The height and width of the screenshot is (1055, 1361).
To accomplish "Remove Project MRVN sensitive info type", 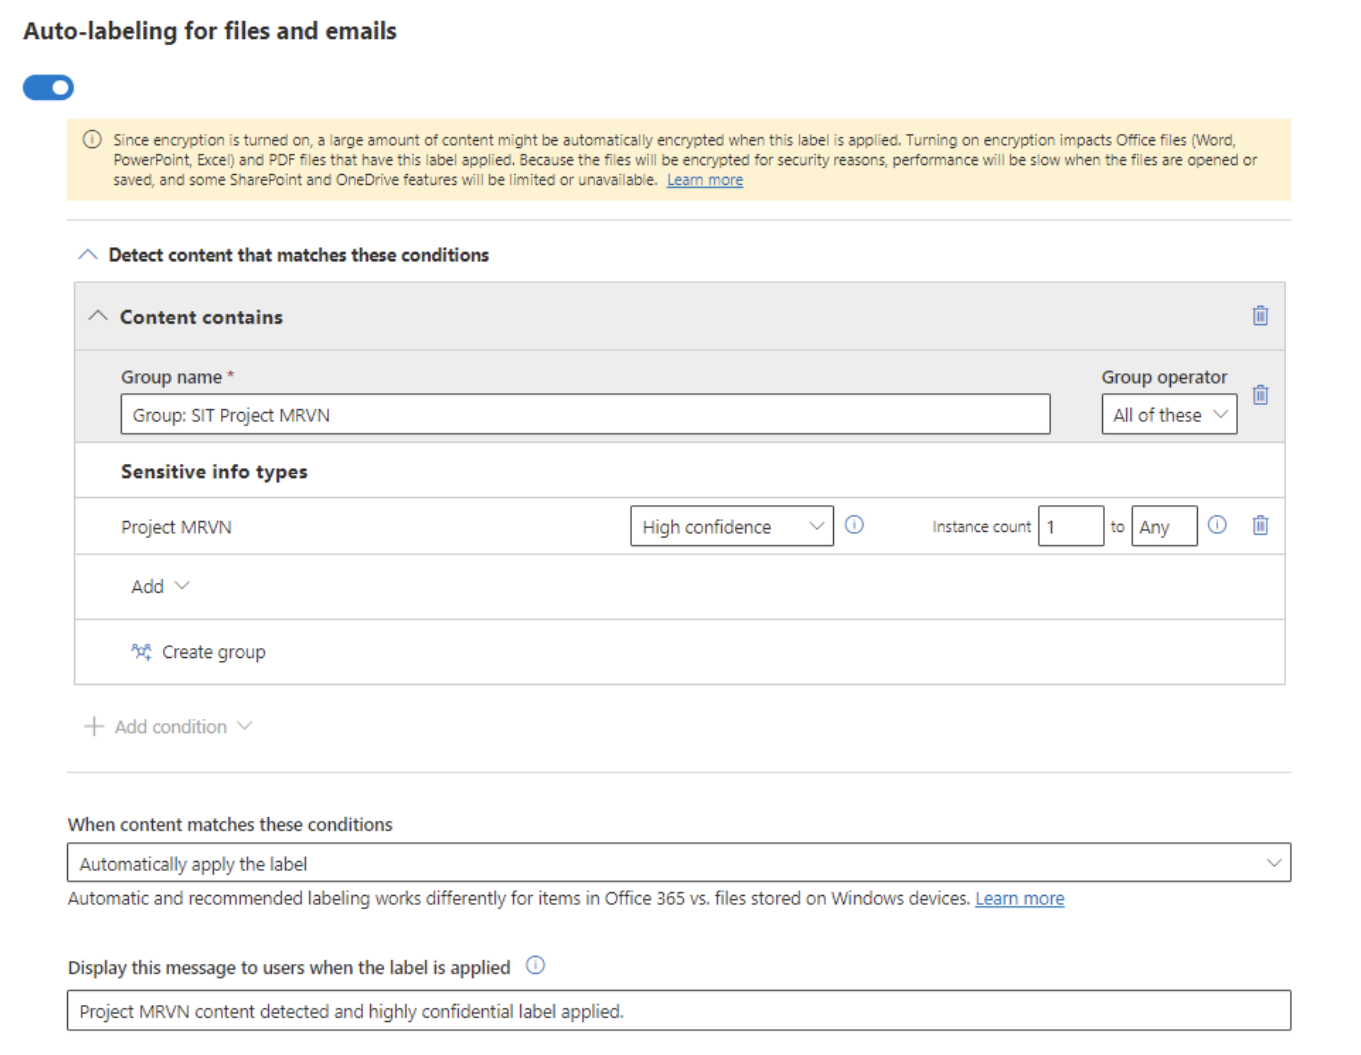I will 1260,525.
